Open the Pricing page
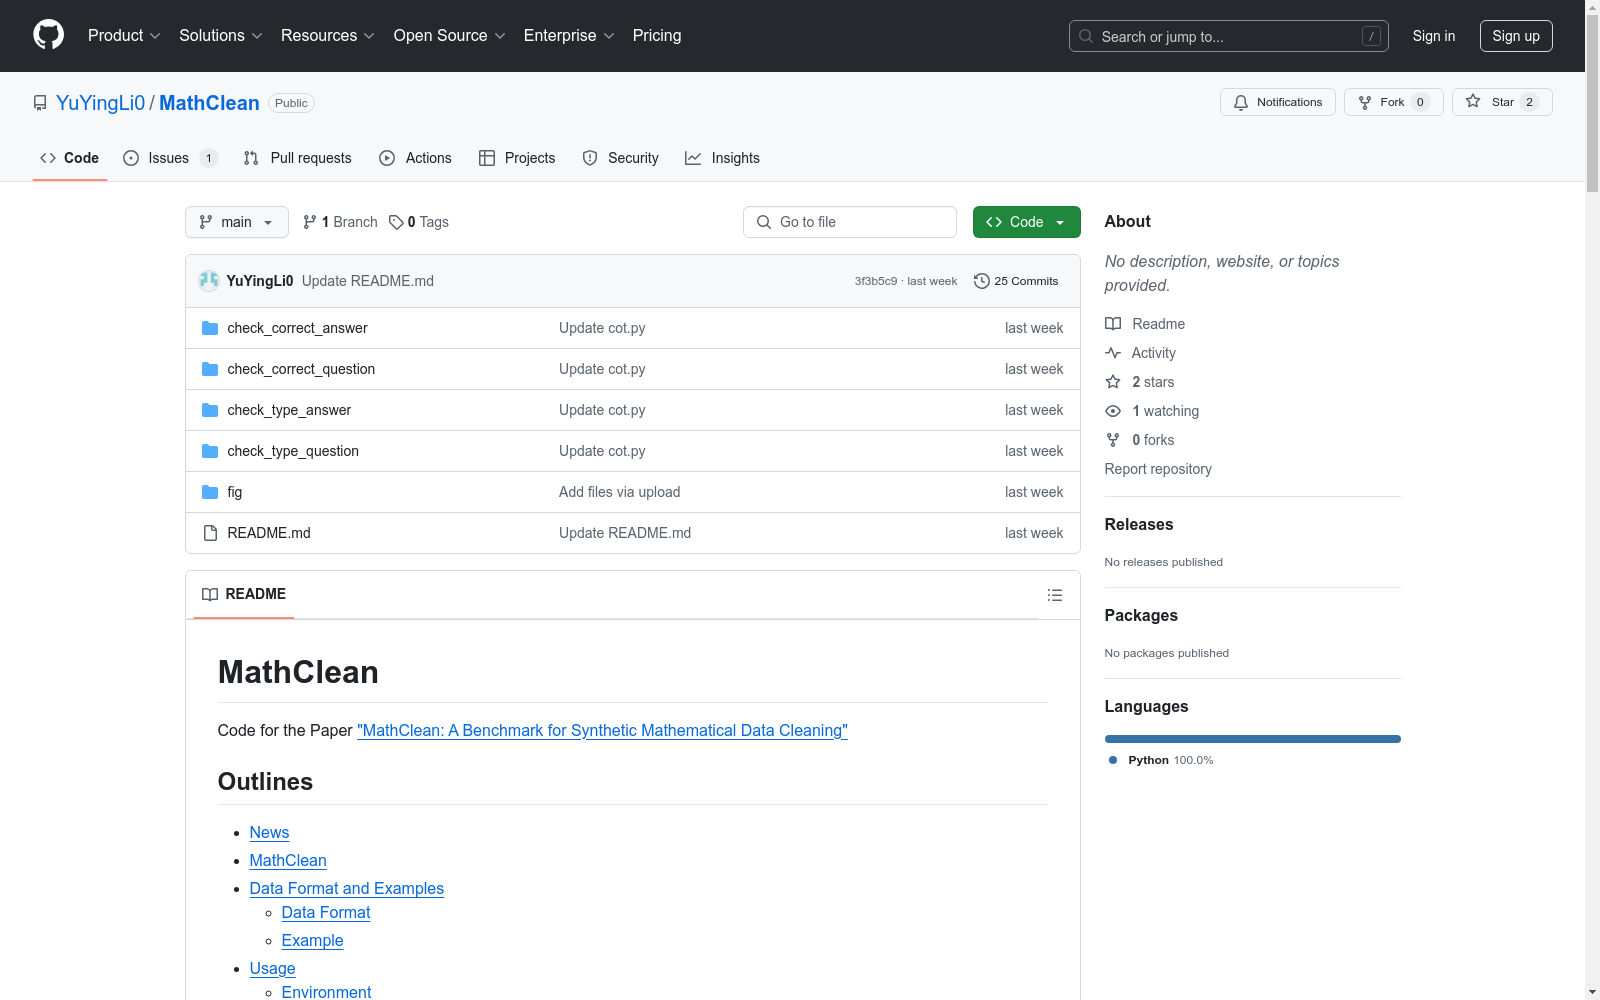 point(657,36)
